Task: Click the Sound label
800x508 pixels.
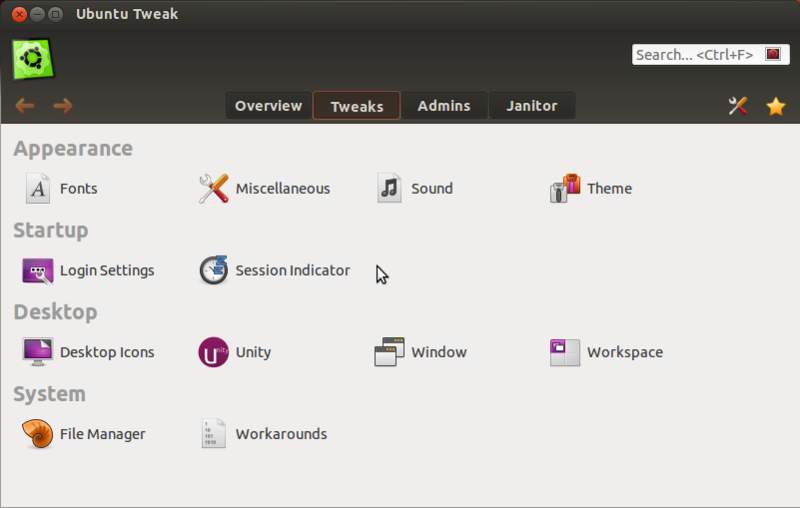Action: click(432, 189)
